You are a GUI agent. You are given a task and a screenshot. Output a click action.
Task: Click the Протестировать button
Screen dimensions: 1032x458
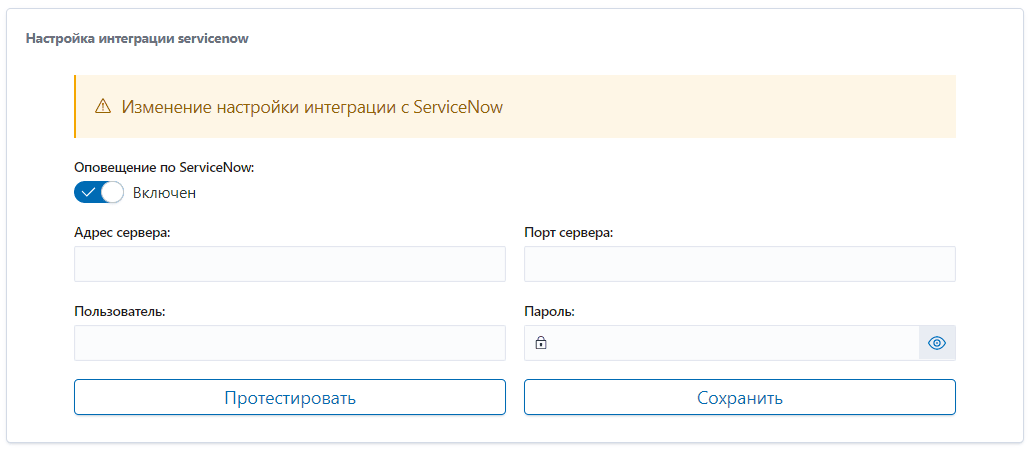tap(290, 397)
